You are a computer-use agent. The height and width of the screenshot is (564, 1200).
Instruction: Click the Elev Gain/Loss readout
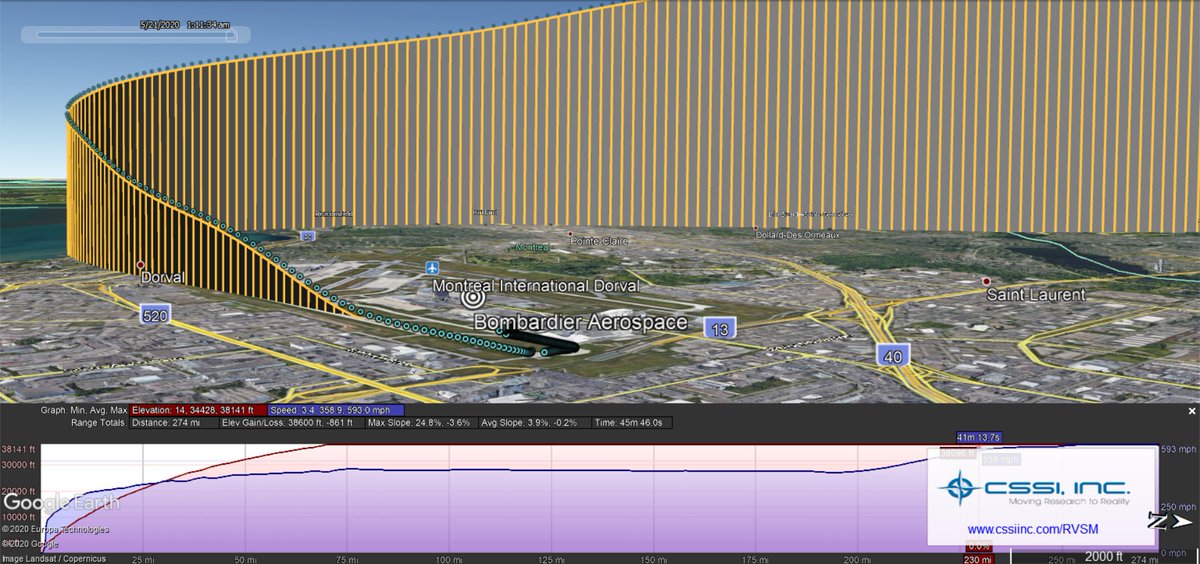coord(291,423)
